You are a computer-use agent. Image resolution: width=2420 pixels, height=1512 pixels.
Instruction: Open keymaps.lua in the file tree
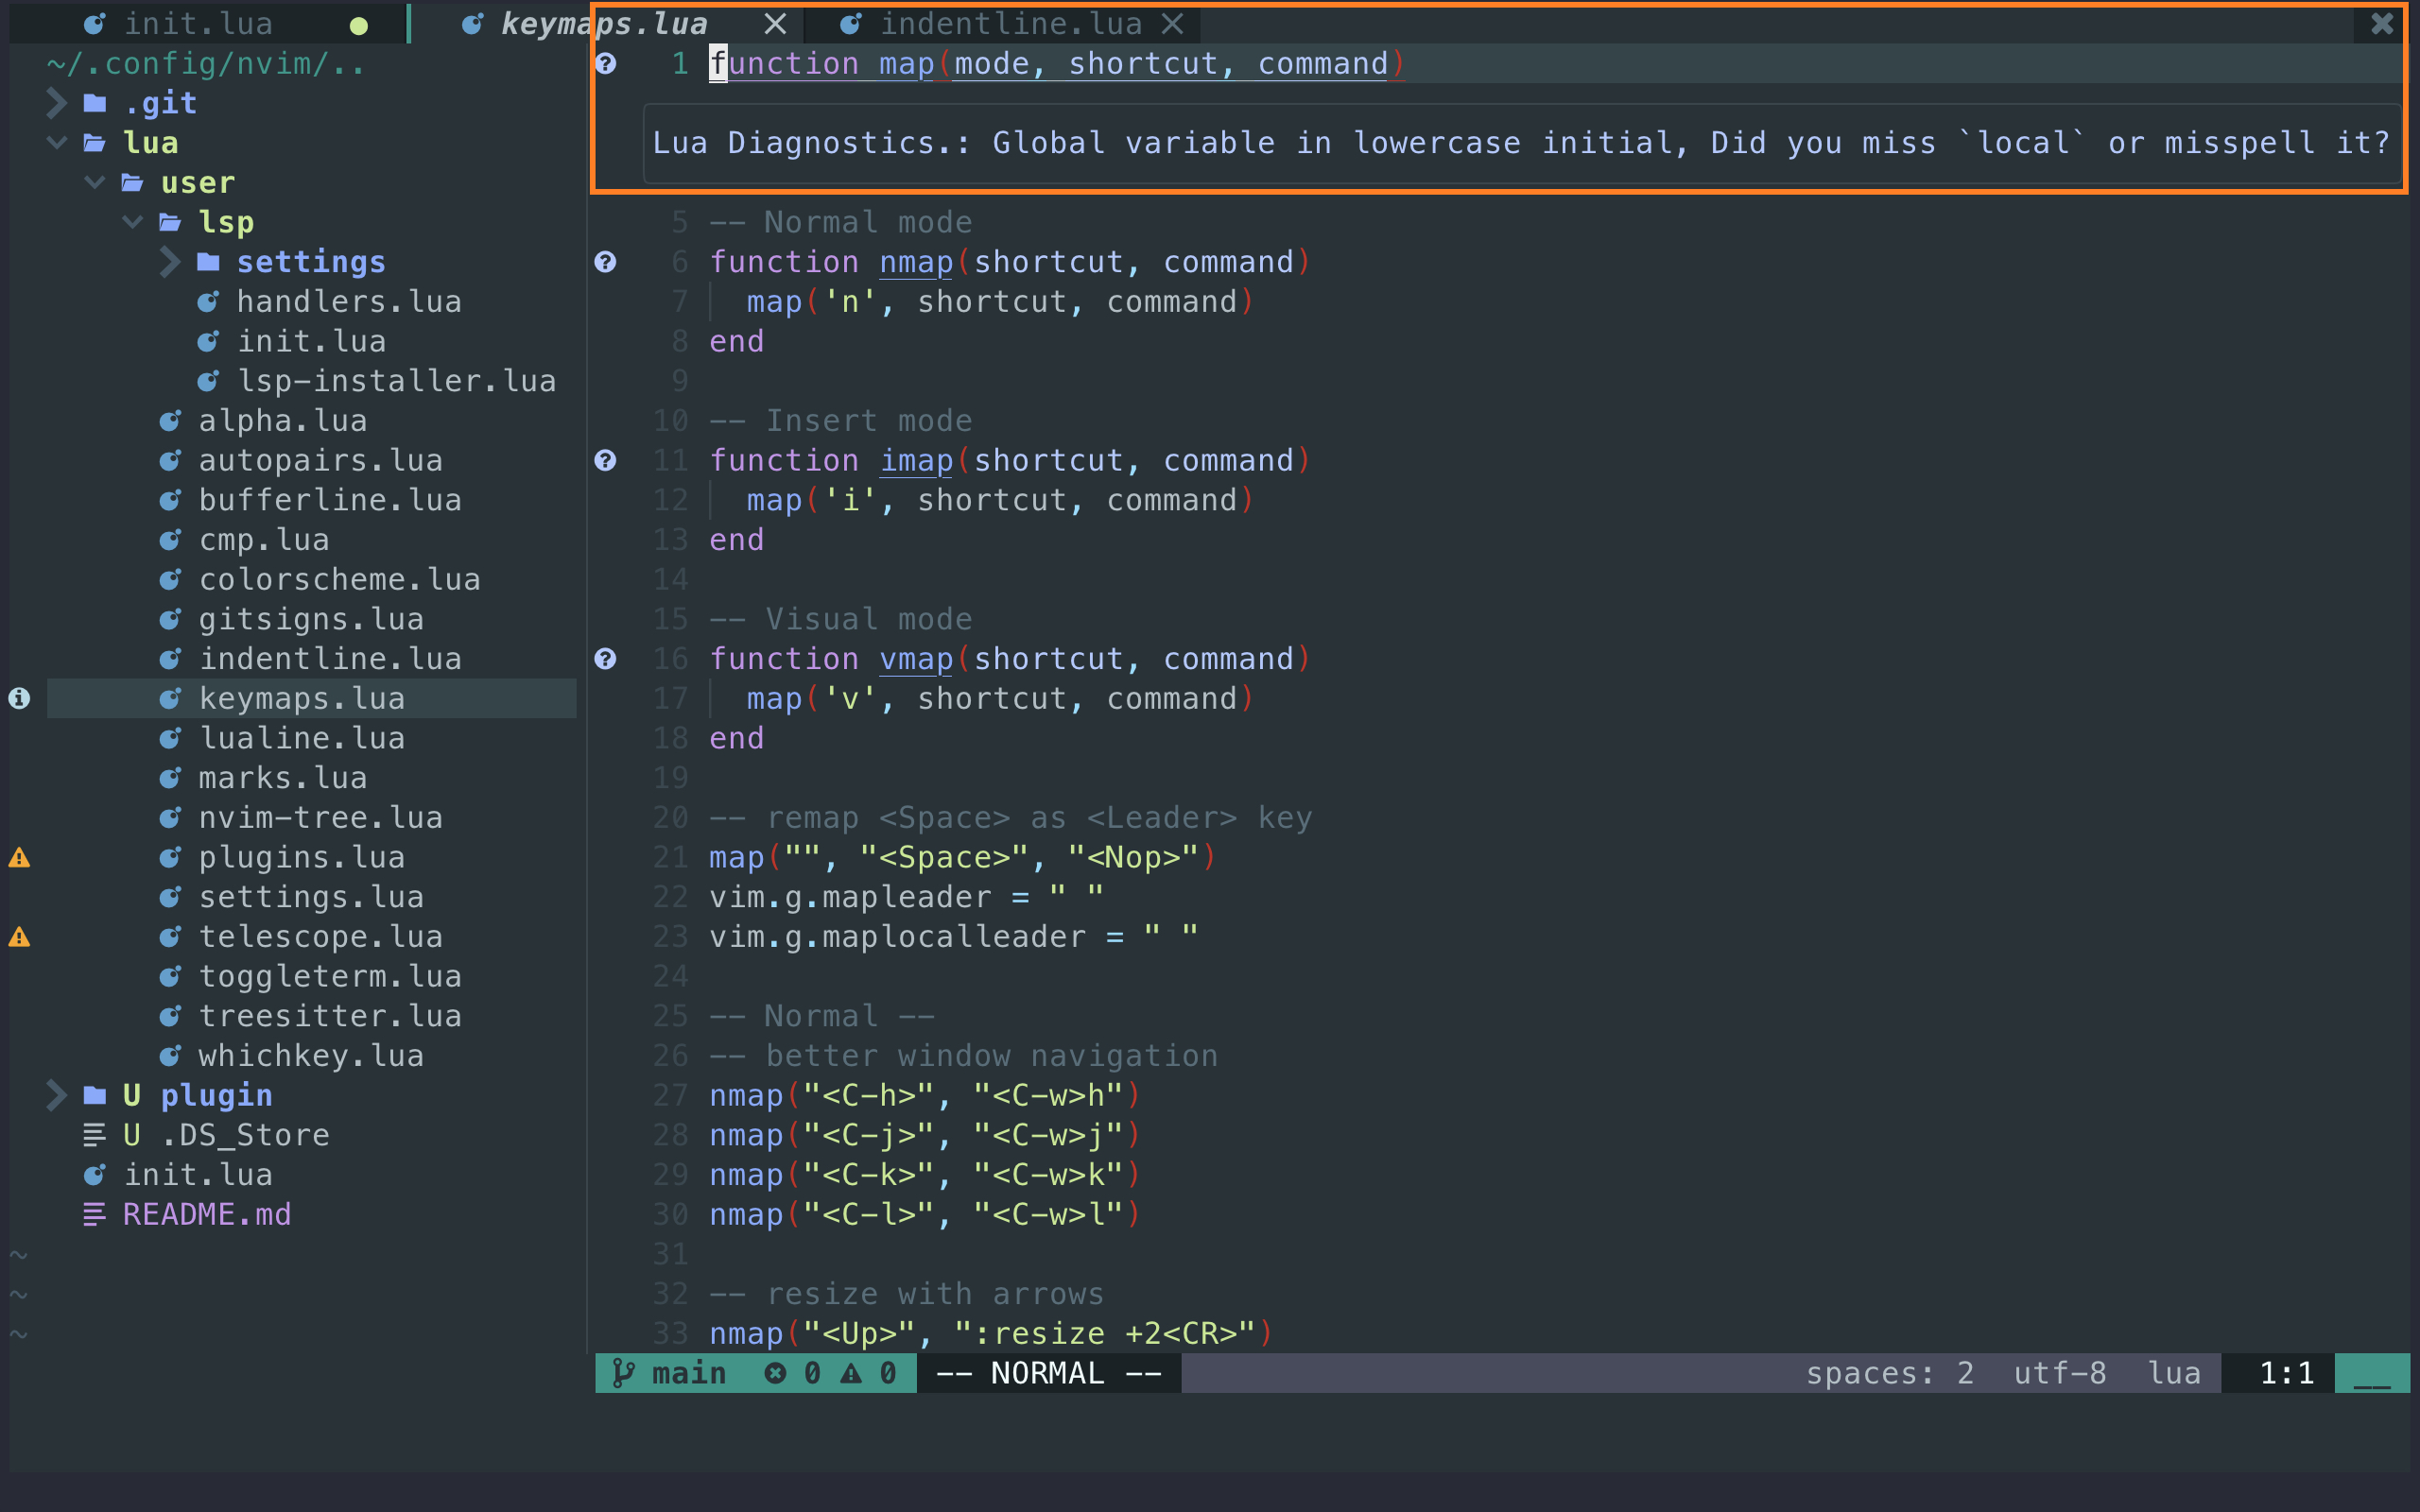(303, 698)
